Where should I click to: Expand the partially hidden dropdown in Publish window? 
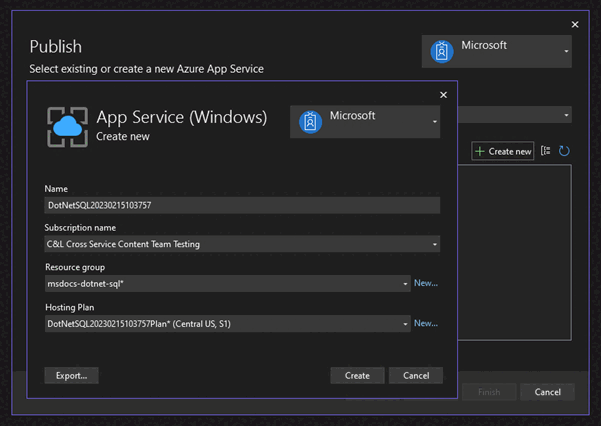pos(566,115)
